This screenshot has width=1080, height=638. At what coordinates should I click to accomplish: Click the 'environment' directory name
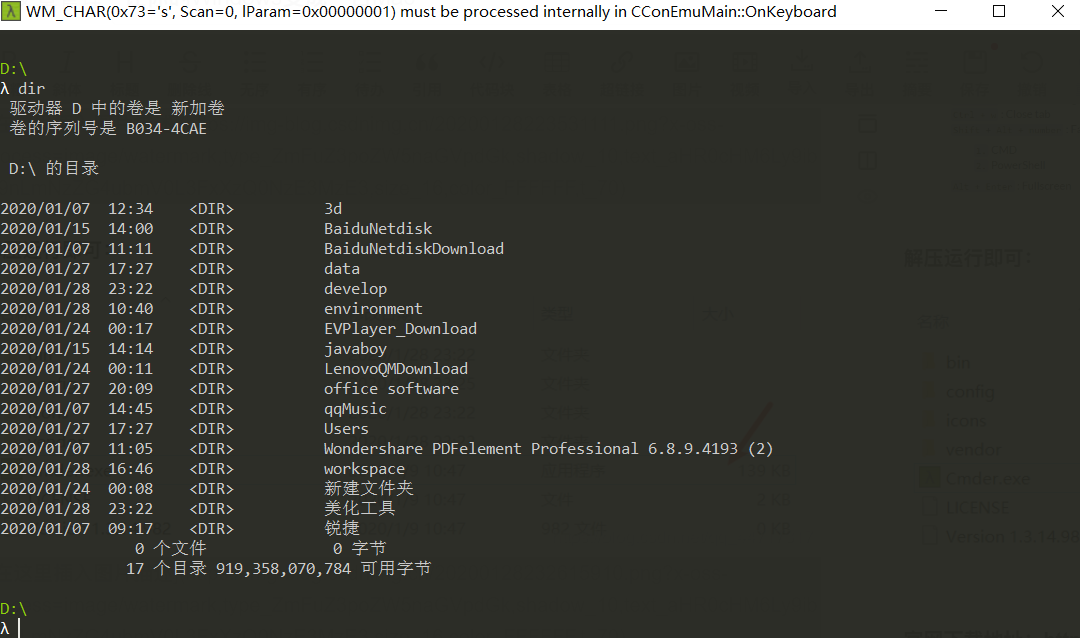[x=373, y=308]
